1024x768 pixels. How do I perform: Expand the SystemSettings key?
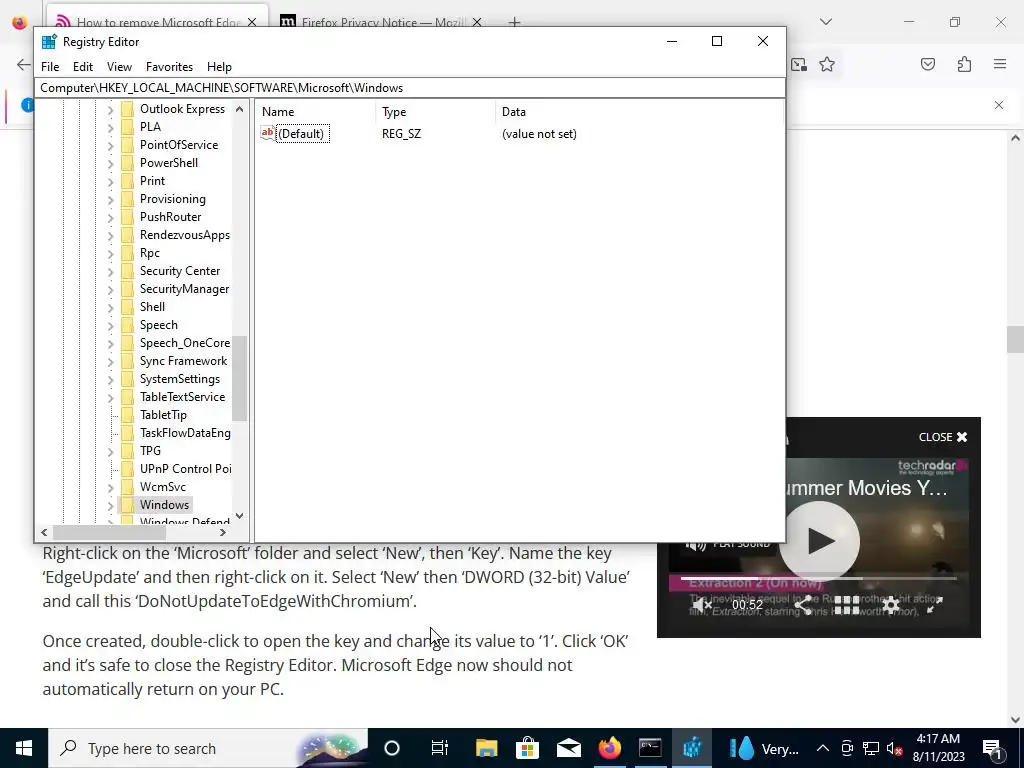[x=110, y=379]
